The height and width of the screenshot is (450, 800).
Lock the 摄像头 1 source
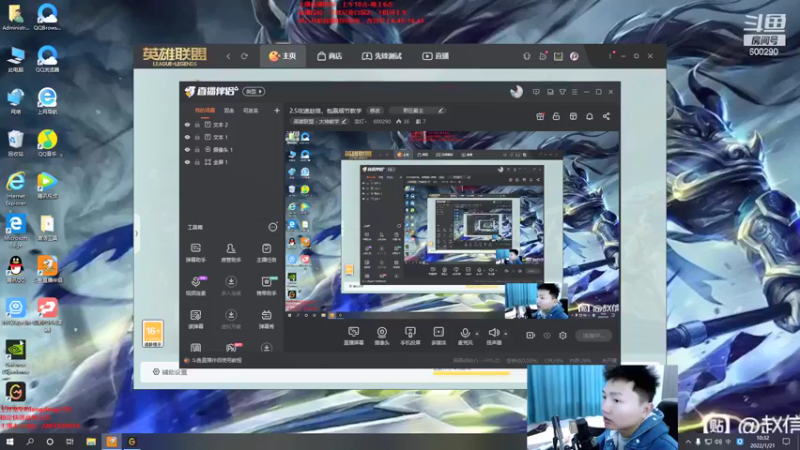197,149
